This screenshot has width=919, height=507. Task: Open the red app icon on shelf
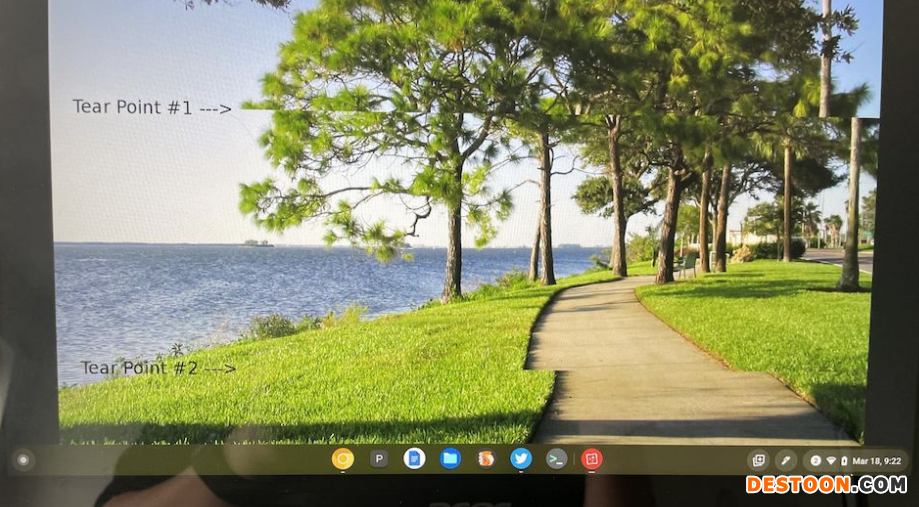point(592,459)
